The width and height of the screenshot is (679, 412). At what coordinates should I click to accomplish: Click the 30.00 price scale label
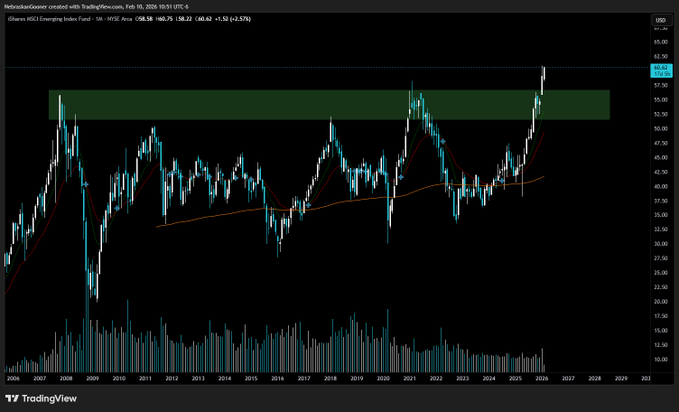click(660, 244)
